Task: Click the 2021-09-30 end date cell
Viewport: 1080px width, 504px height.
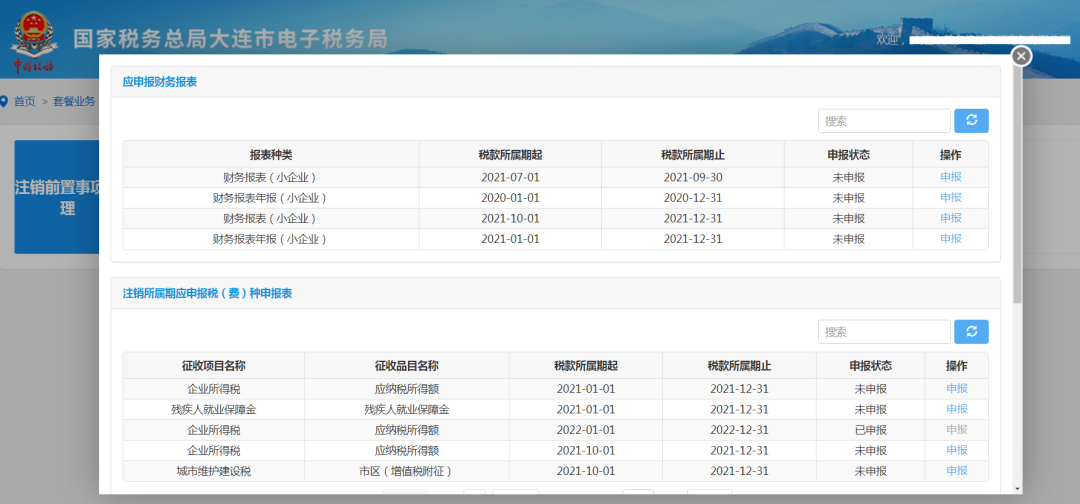Action: pyautogui.click(x=692, y=178)
